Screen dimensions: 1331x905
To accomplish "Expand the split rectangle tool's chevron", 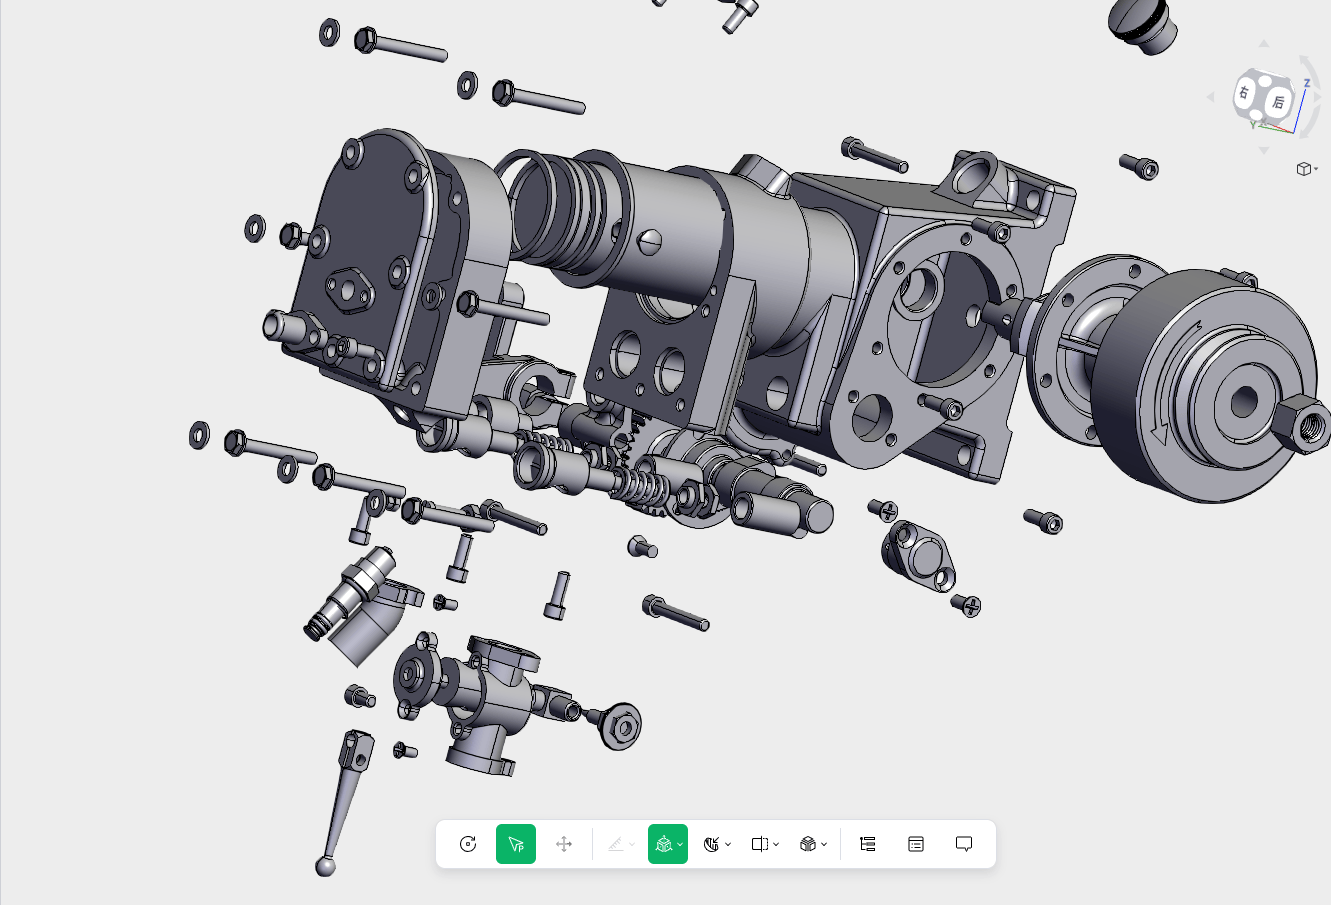I will tap(776, 845).
